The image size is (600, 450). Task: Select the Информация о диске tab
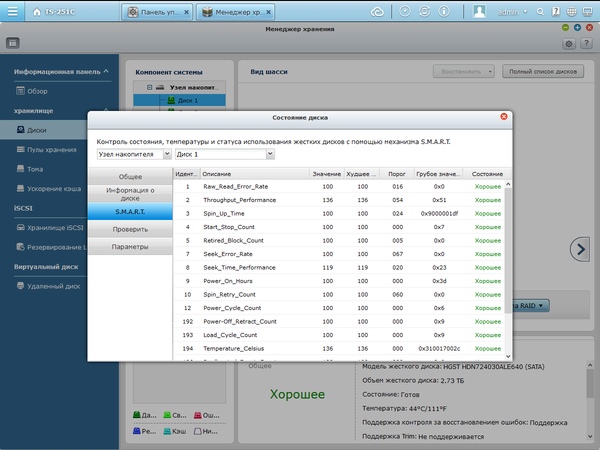click(x=130, y=193)
